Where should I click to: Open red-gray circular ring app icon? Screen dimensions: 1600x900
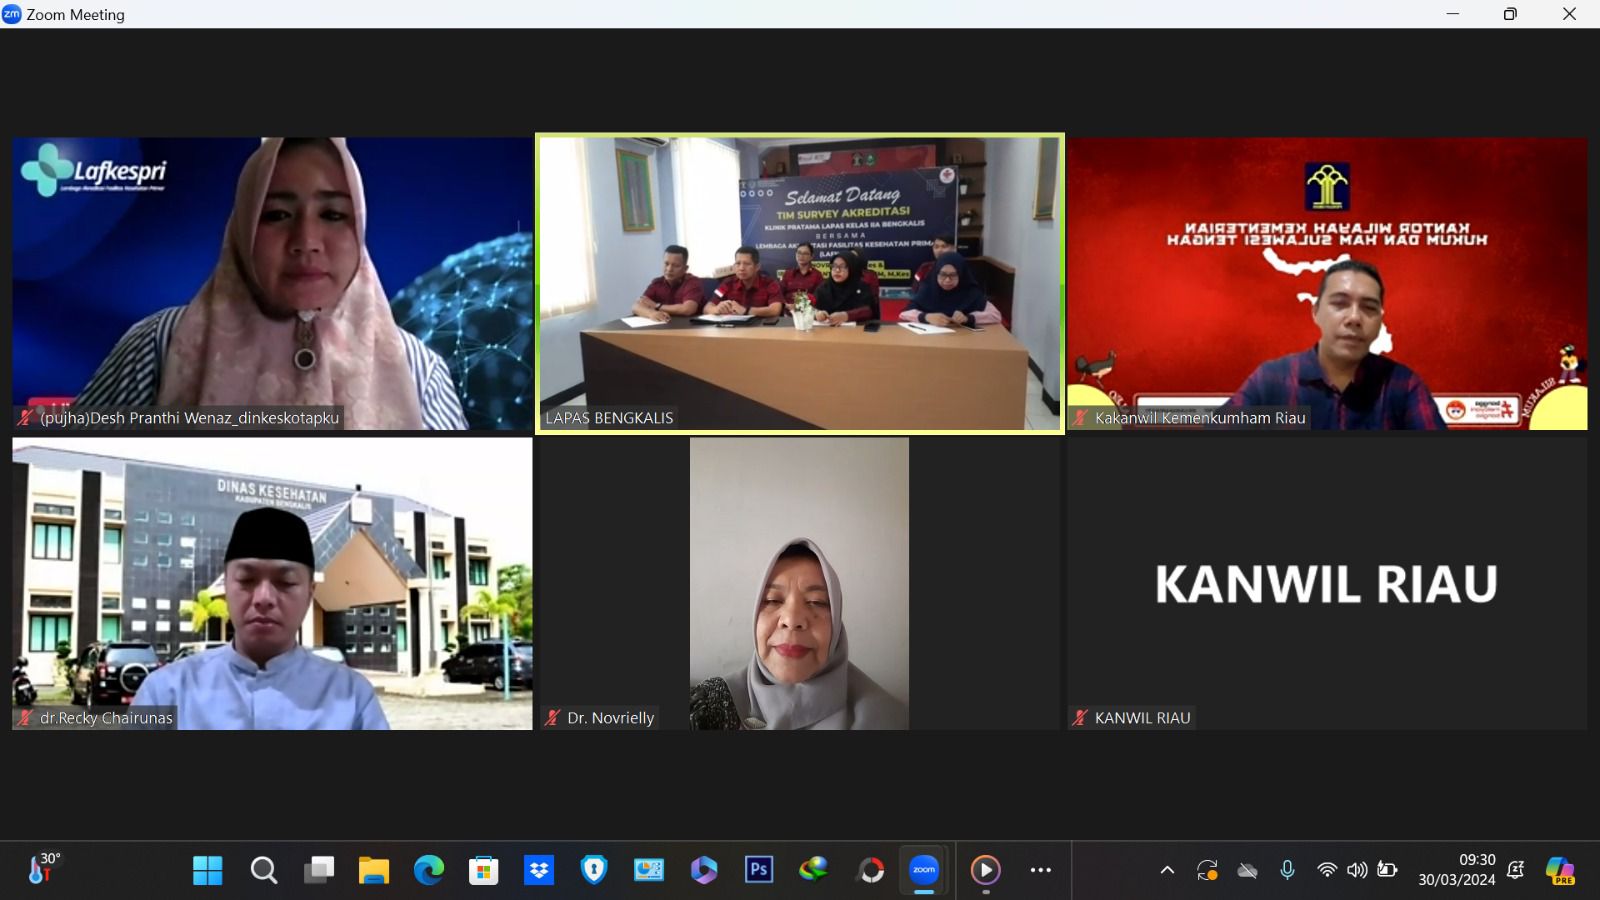(x=871, y=871)
